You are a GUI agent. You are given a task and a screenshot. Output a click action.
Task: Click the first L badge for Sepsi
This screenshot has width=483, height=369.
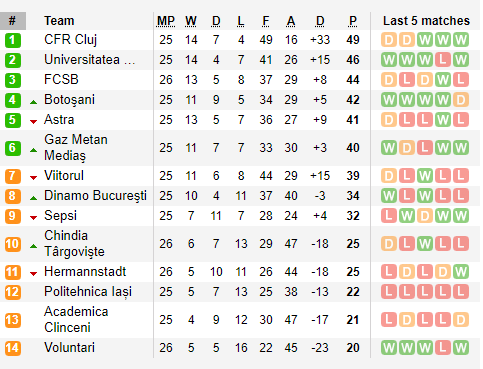tap(389, 216)
